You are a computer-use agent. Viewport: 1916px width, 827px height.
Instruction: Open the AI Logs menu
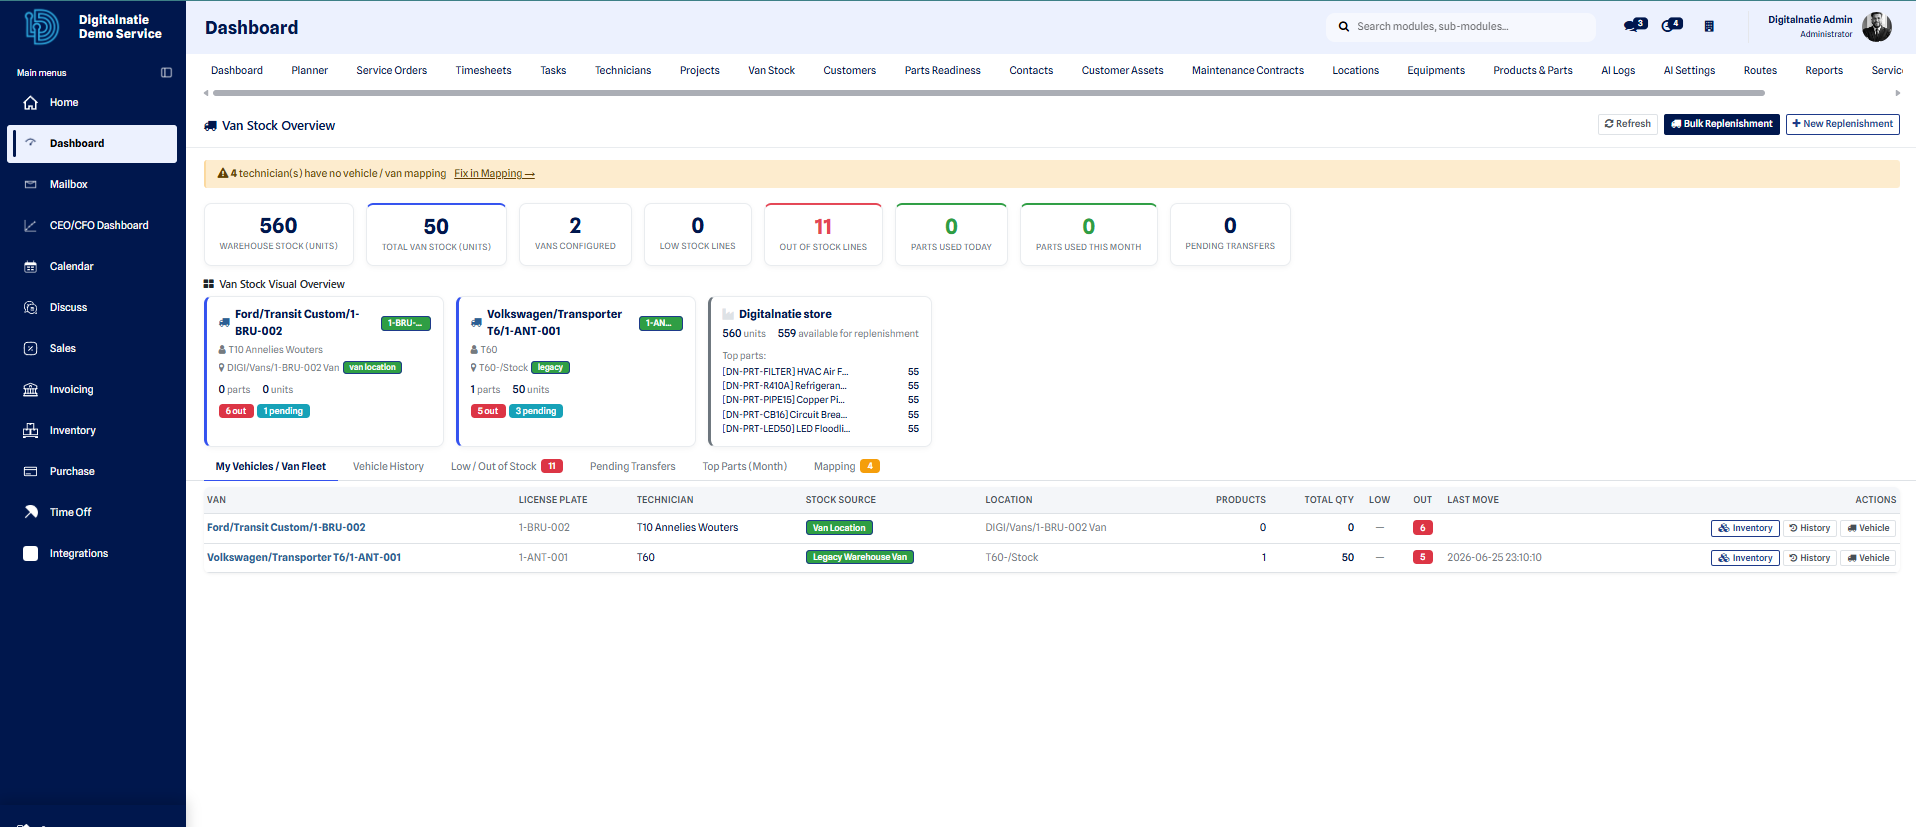(x=1617, y=70)
